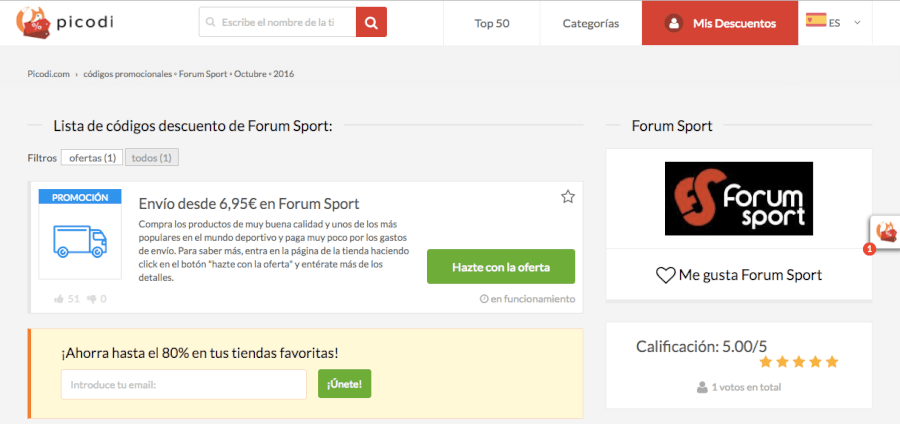The width and height of the screenshot is (900, 424).
Task: Open Mis Descuentos
Action: click(720, 24)
